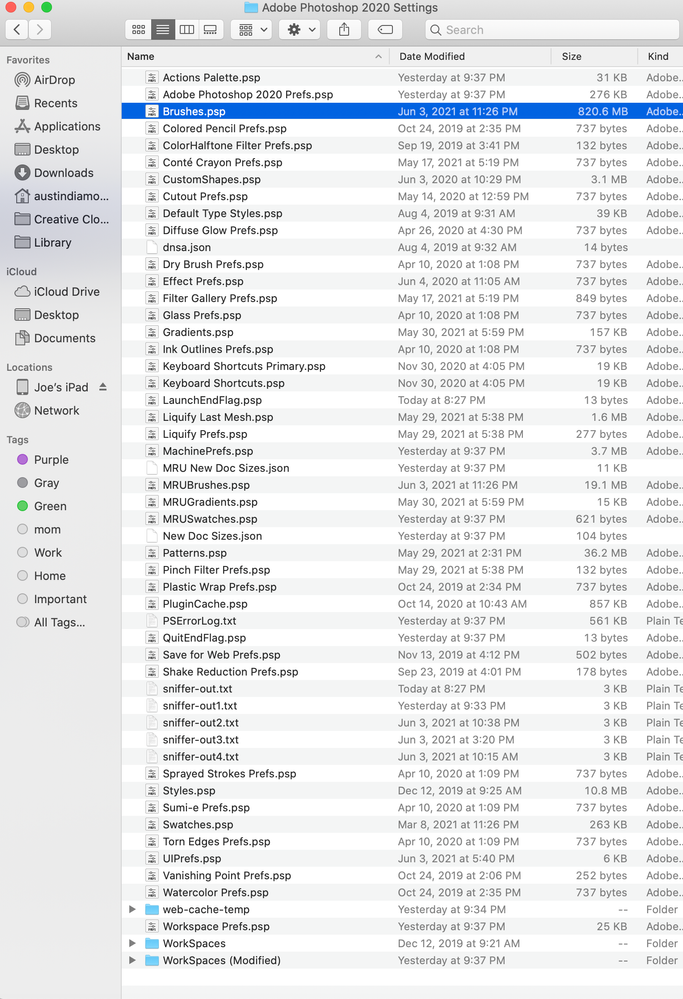Select Adobe Photoshop 2020 Prefs.psp

pyautogui.click(x=402, y=95)
